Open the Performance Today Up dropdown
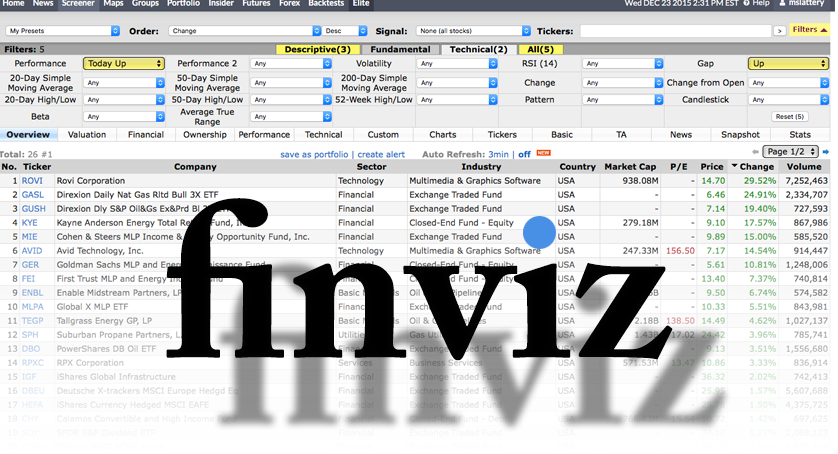The image size is (838, 454). (123, 63)
